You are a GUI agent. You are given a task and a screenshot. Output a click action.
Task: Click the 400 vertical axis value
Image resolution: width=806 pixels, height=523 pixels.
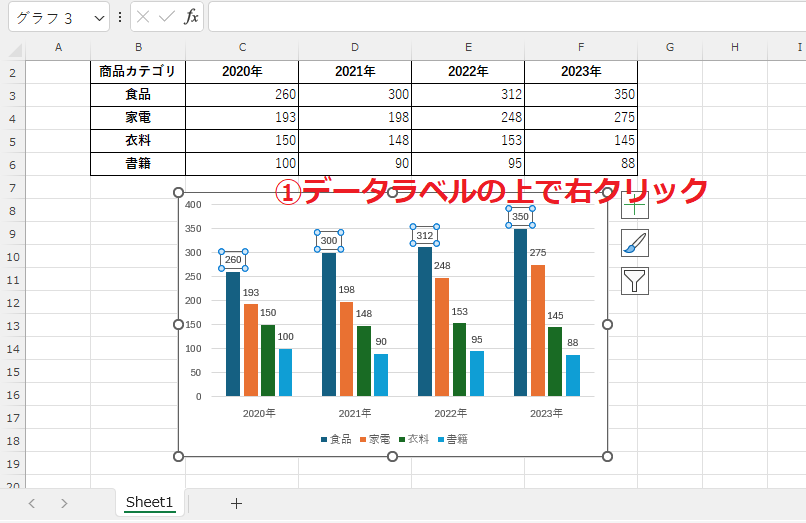point(193,205)
